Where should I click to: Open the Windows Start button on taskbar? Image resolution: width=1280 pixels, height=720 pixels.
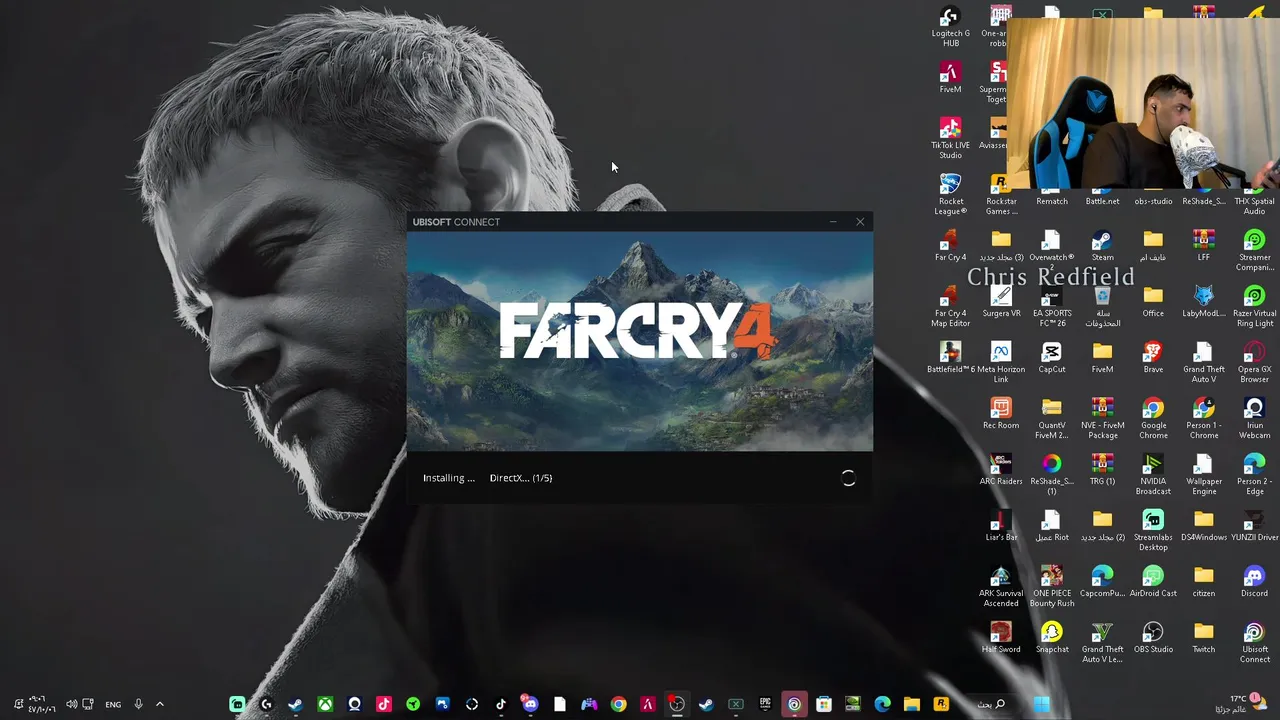1041,704
